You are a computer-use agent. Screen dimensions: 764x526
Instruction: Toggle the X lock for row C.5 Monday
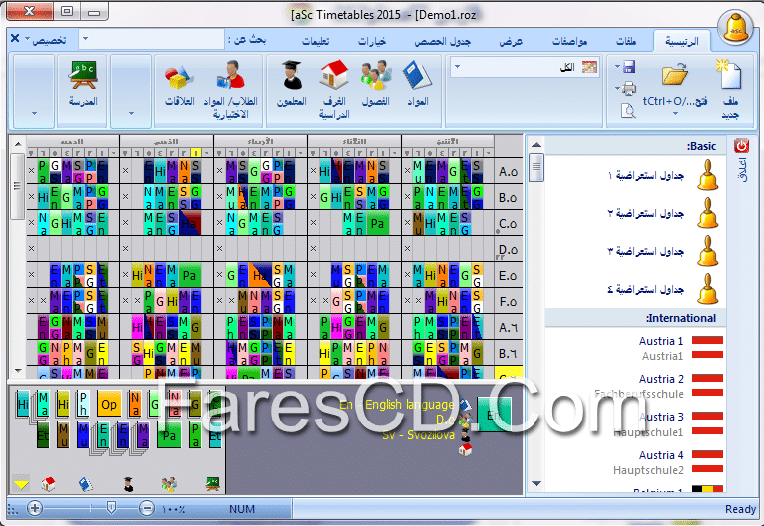(407, 223)
